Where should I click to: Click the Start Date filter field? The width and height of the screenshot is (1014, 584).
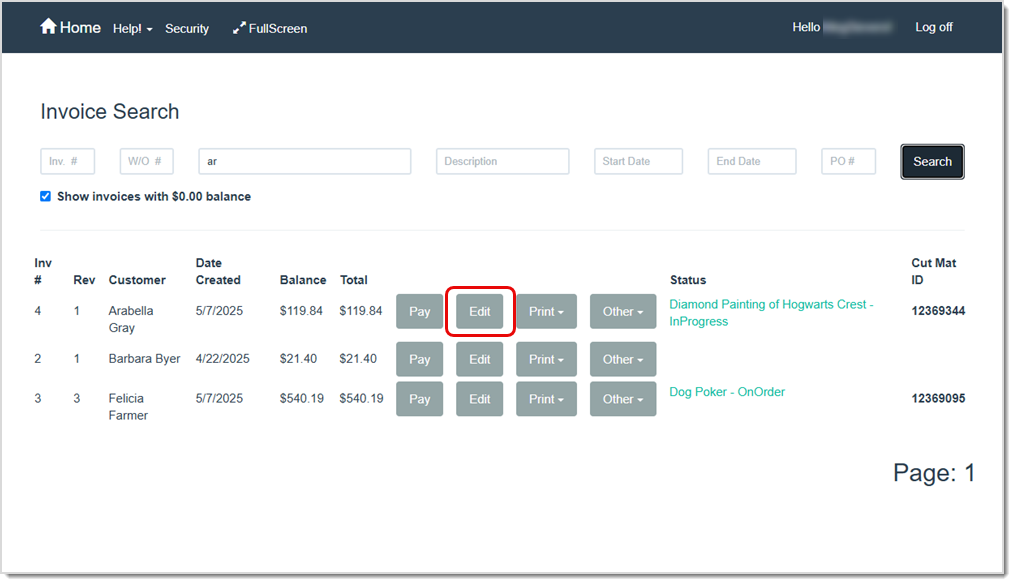(638, 160)
